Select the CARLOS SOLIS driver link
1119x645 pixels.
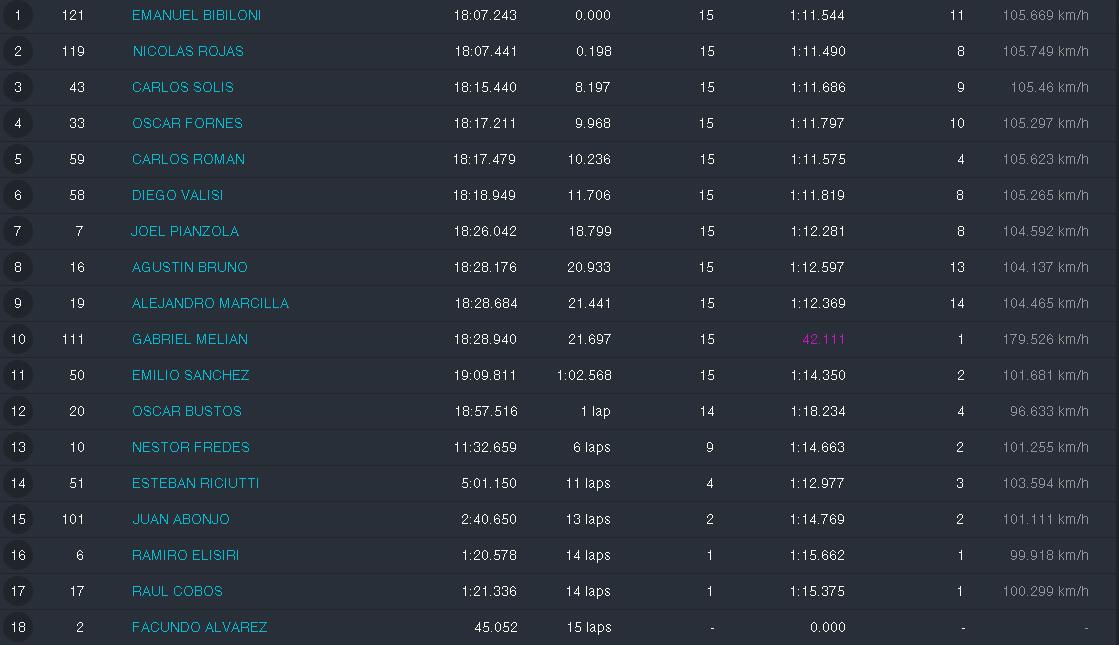(x=183, y=87)
